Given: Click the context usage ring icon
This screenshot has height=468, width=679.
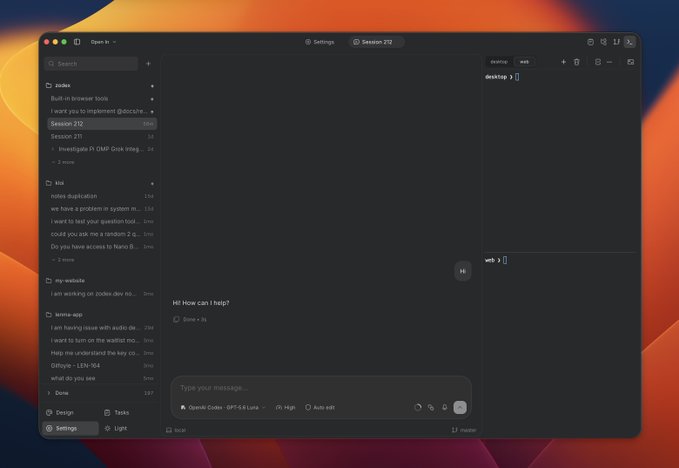Looking at the screenshot, I should (417, 407).
